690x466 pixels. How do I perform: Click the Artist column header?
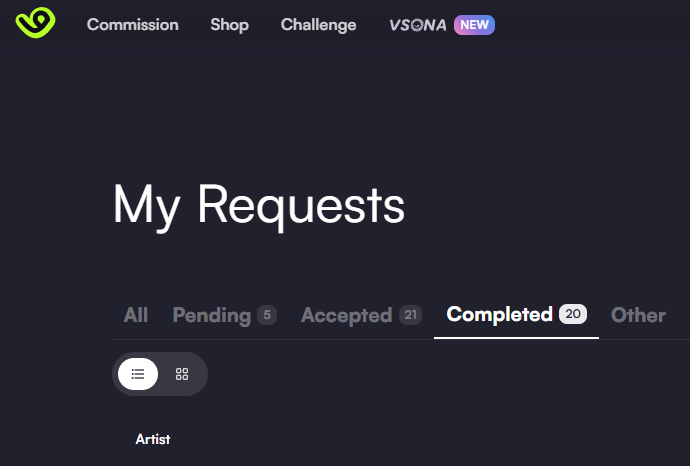point(153,439)
